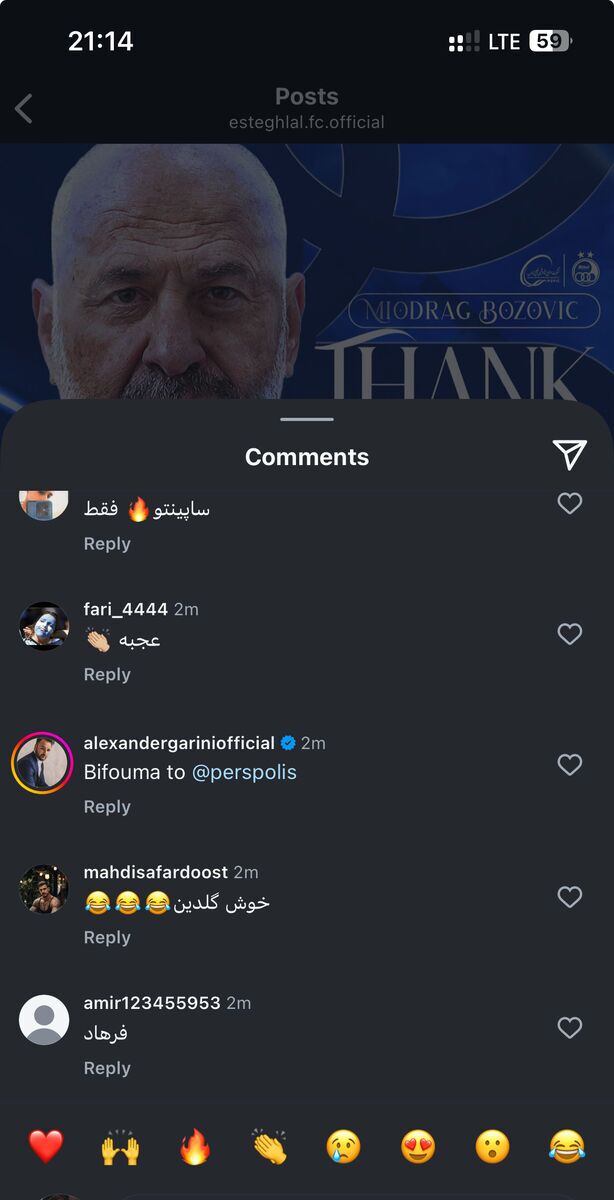Tap the red heart quick reaction emoji
The image size is (614, 1200).
45,1146
